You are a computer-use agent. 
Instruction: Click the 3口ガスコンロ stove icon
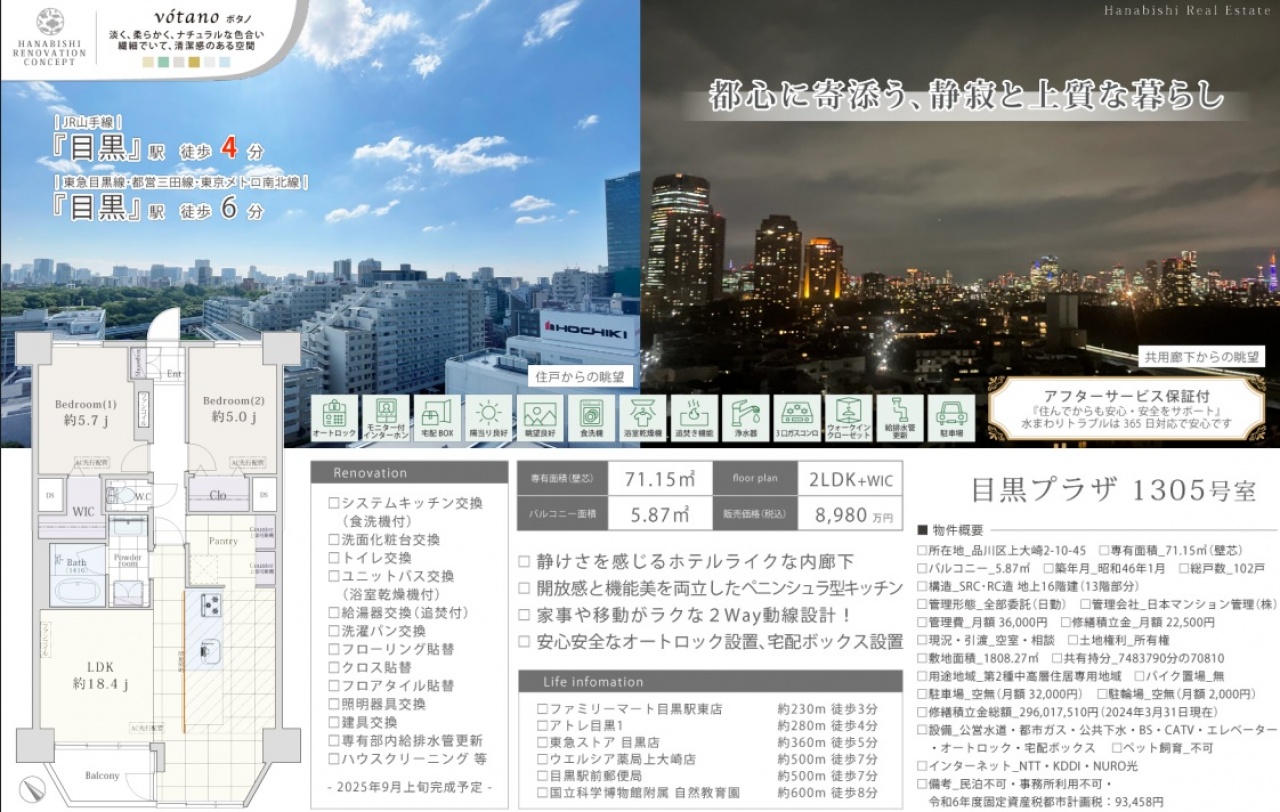(796, 419)
